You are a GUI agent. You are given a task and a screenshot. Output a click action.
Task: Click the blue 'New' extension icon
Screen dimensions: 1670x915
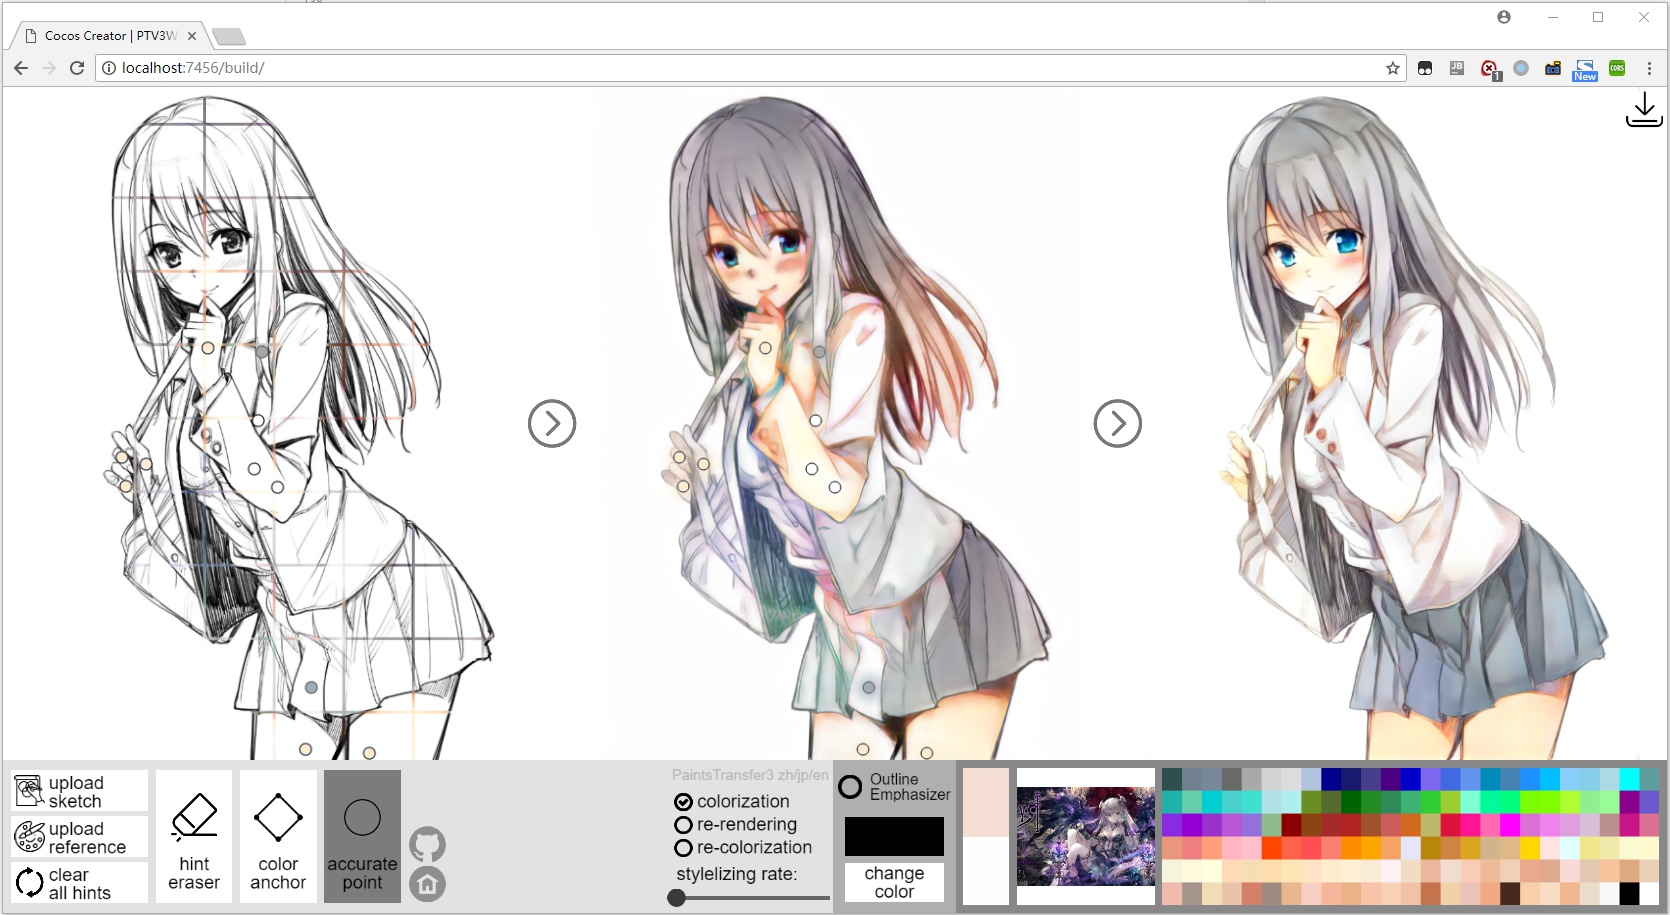(x=1585, y=69)
